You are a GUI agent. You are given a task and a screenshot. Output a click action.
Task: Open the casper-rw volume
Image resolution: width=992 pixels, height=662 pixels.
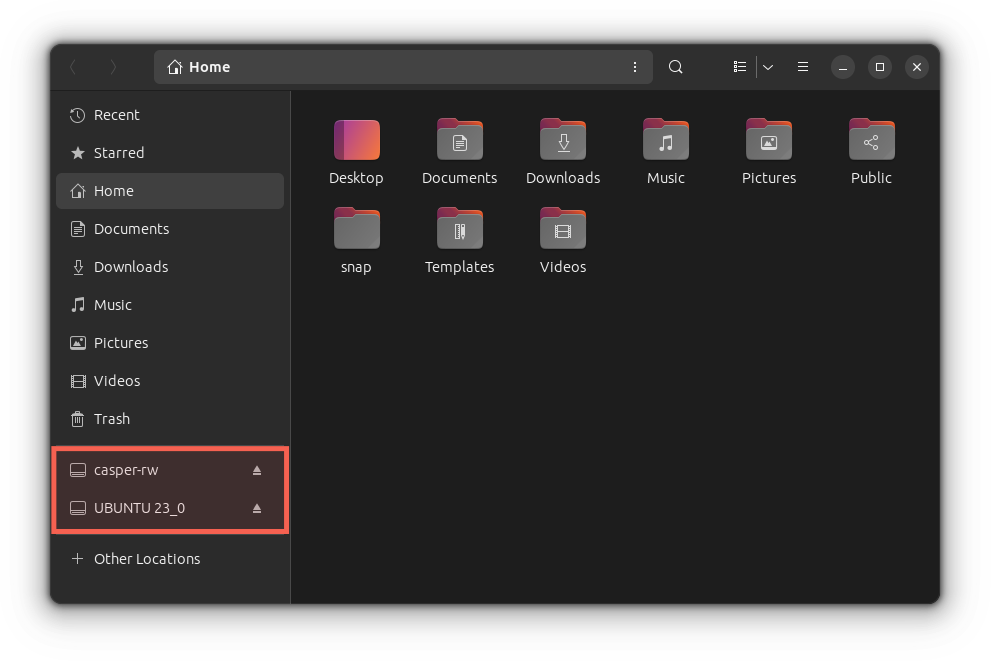point(128,469)
